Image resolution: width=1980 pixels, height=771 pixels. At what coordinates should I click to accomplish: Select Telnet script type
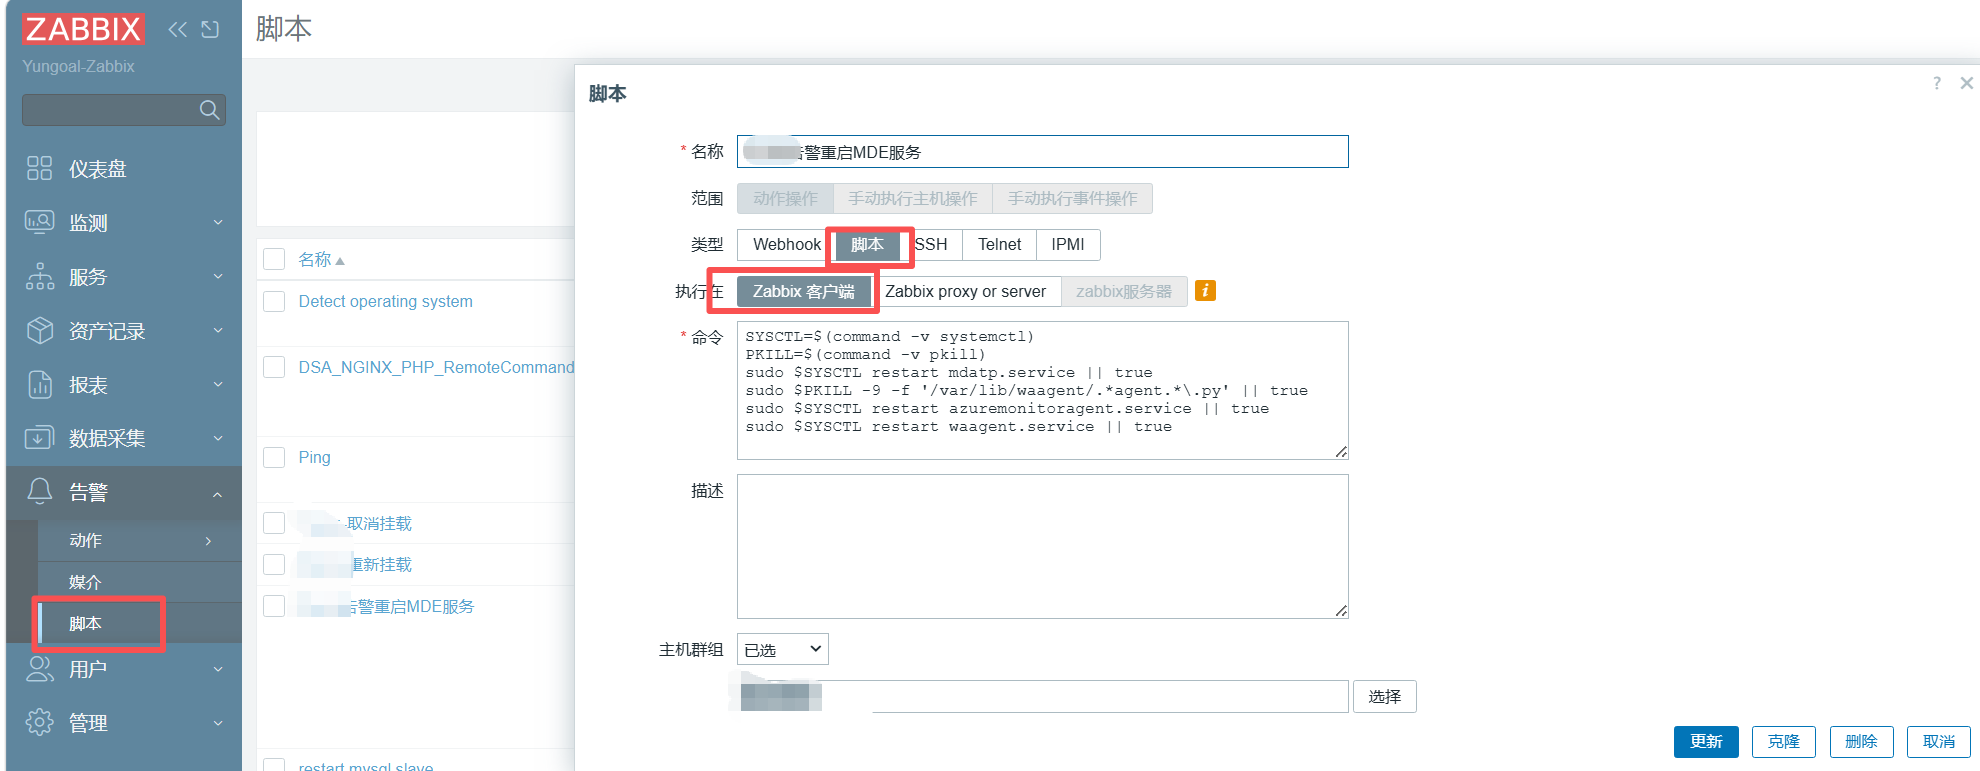(999, 244)
